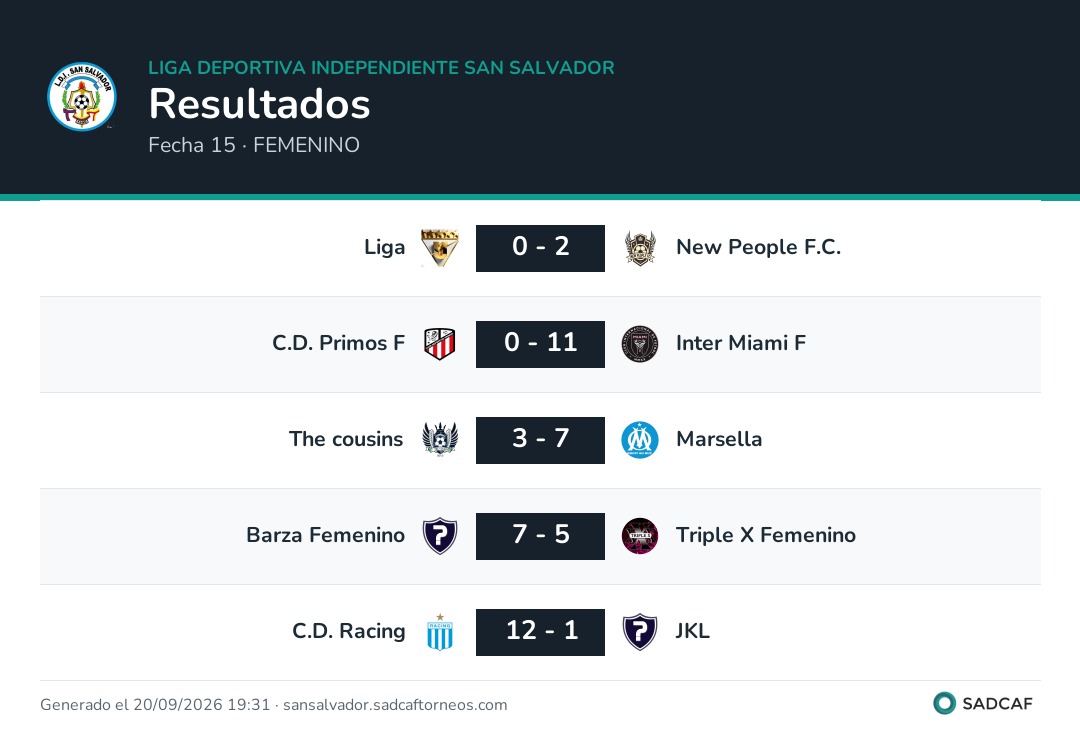Screen dimensions: 1080x756
Task: Click the SADCAF logo icon
Action: point(944,703)
